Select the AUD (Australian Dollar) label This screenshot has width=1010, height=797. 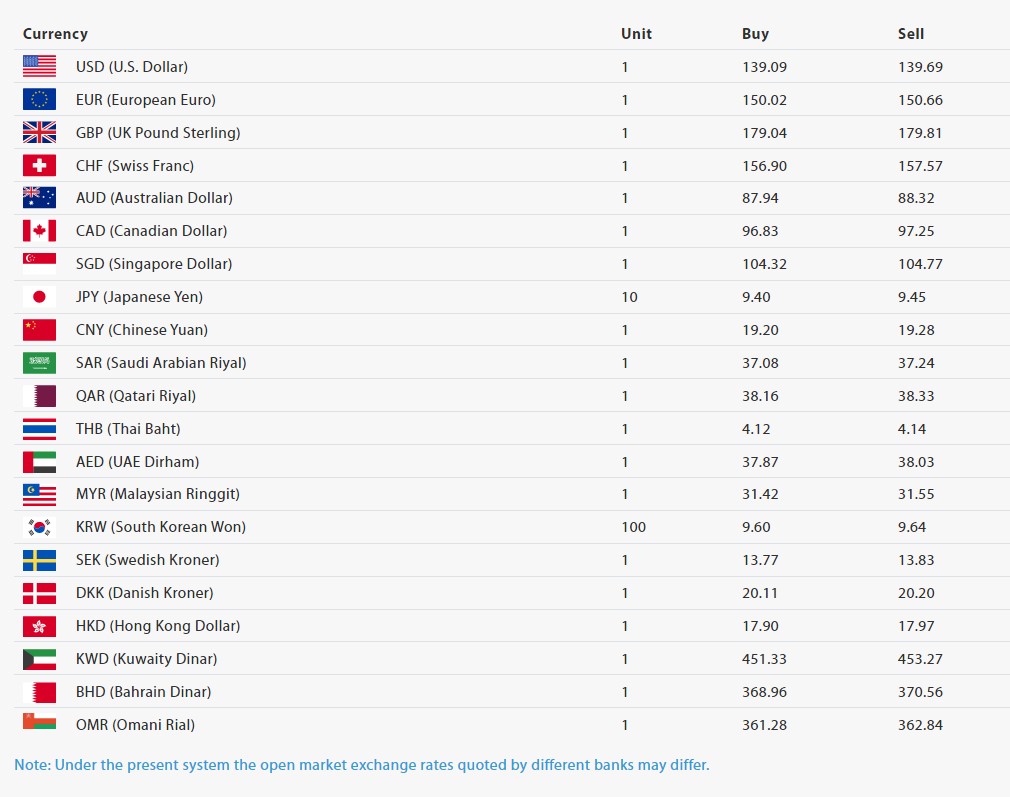click(x=154, y=198)
